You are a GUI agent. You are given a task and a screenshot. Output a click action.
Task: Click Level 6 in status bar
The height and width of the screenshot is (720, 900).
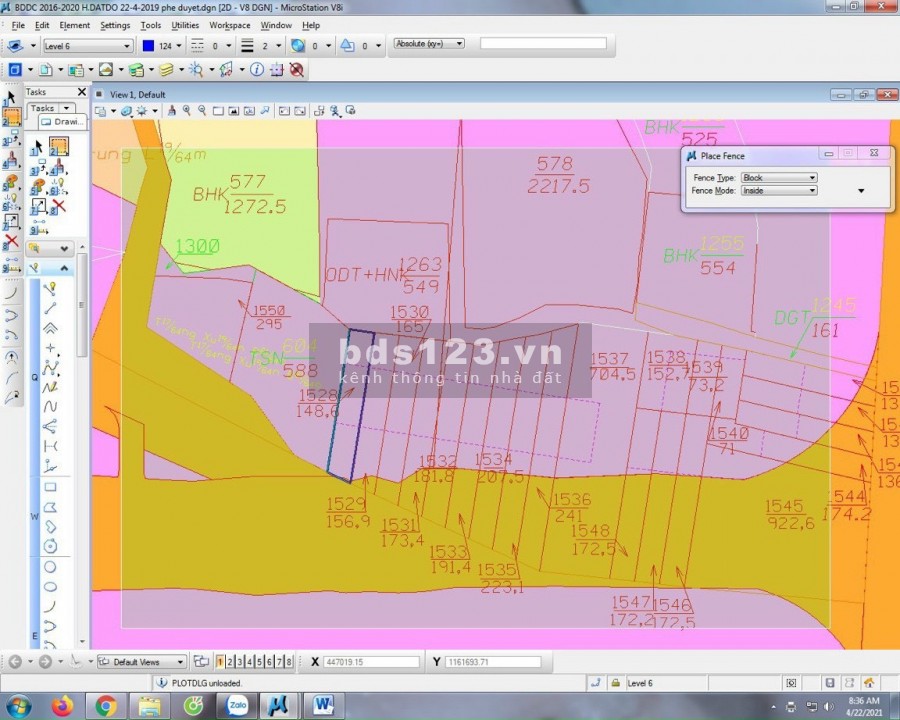[x=640, y=683]
